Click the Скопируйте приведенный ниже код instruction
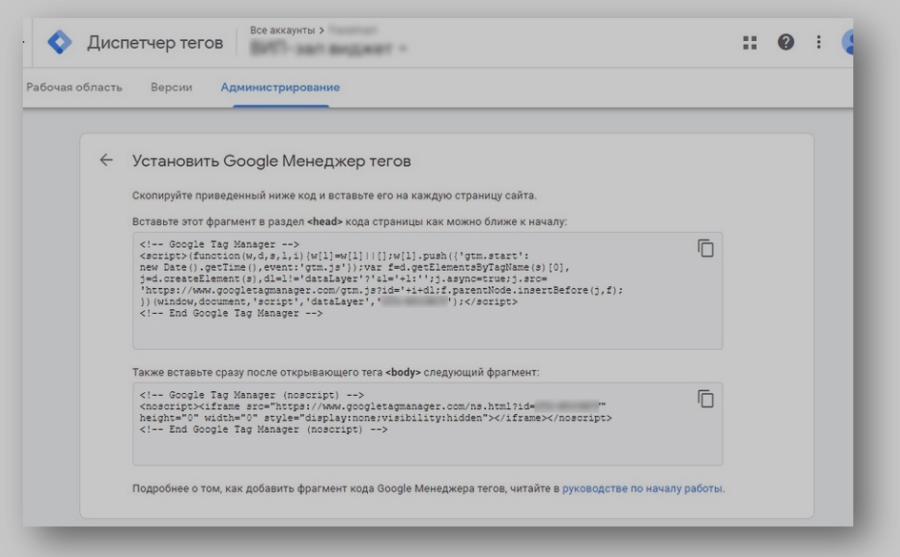 coord(334,195)
